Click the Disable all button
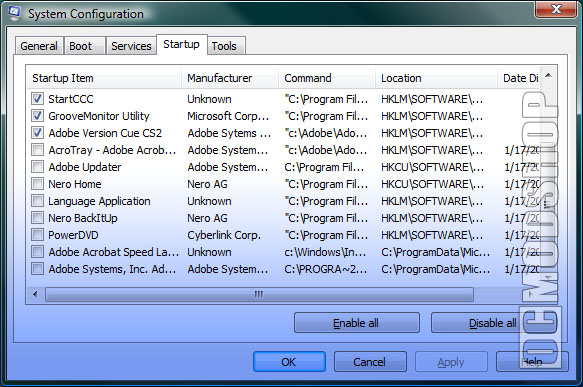 tap(493, 323)
